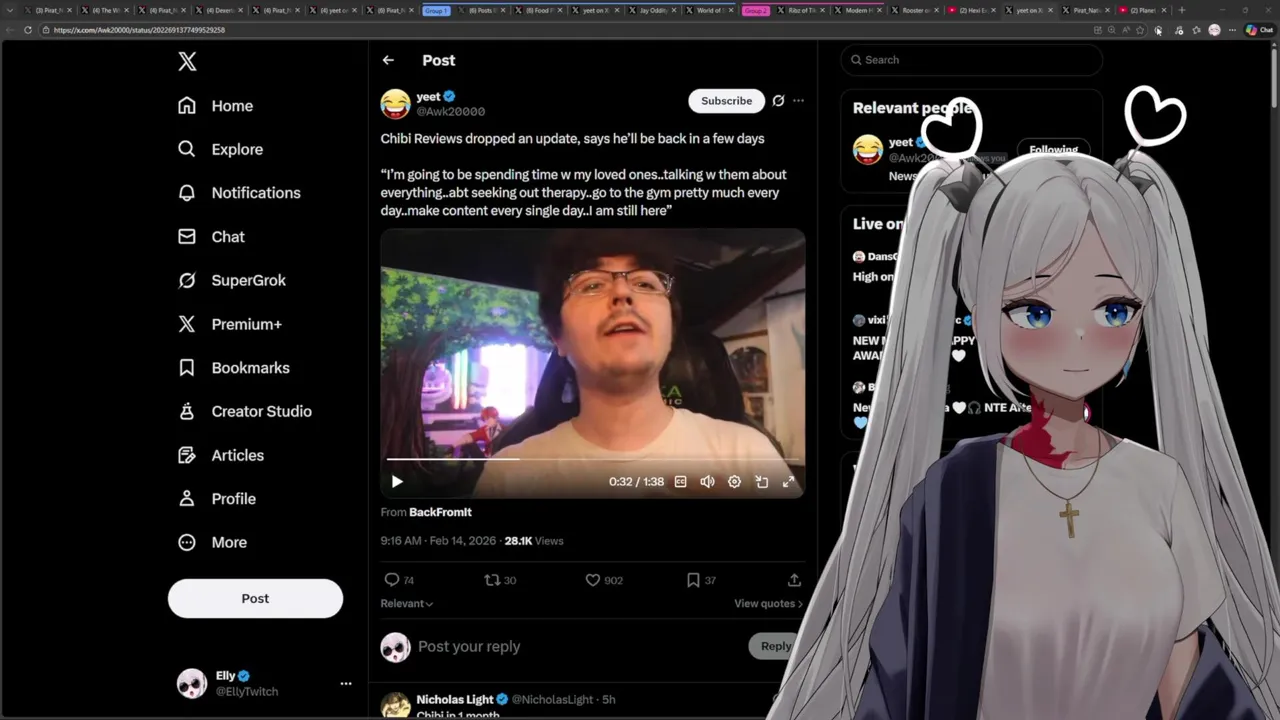This screenshot has height=720, width=1280.
Task: Mute the video with the speaker icon
Action: [707, 482]
